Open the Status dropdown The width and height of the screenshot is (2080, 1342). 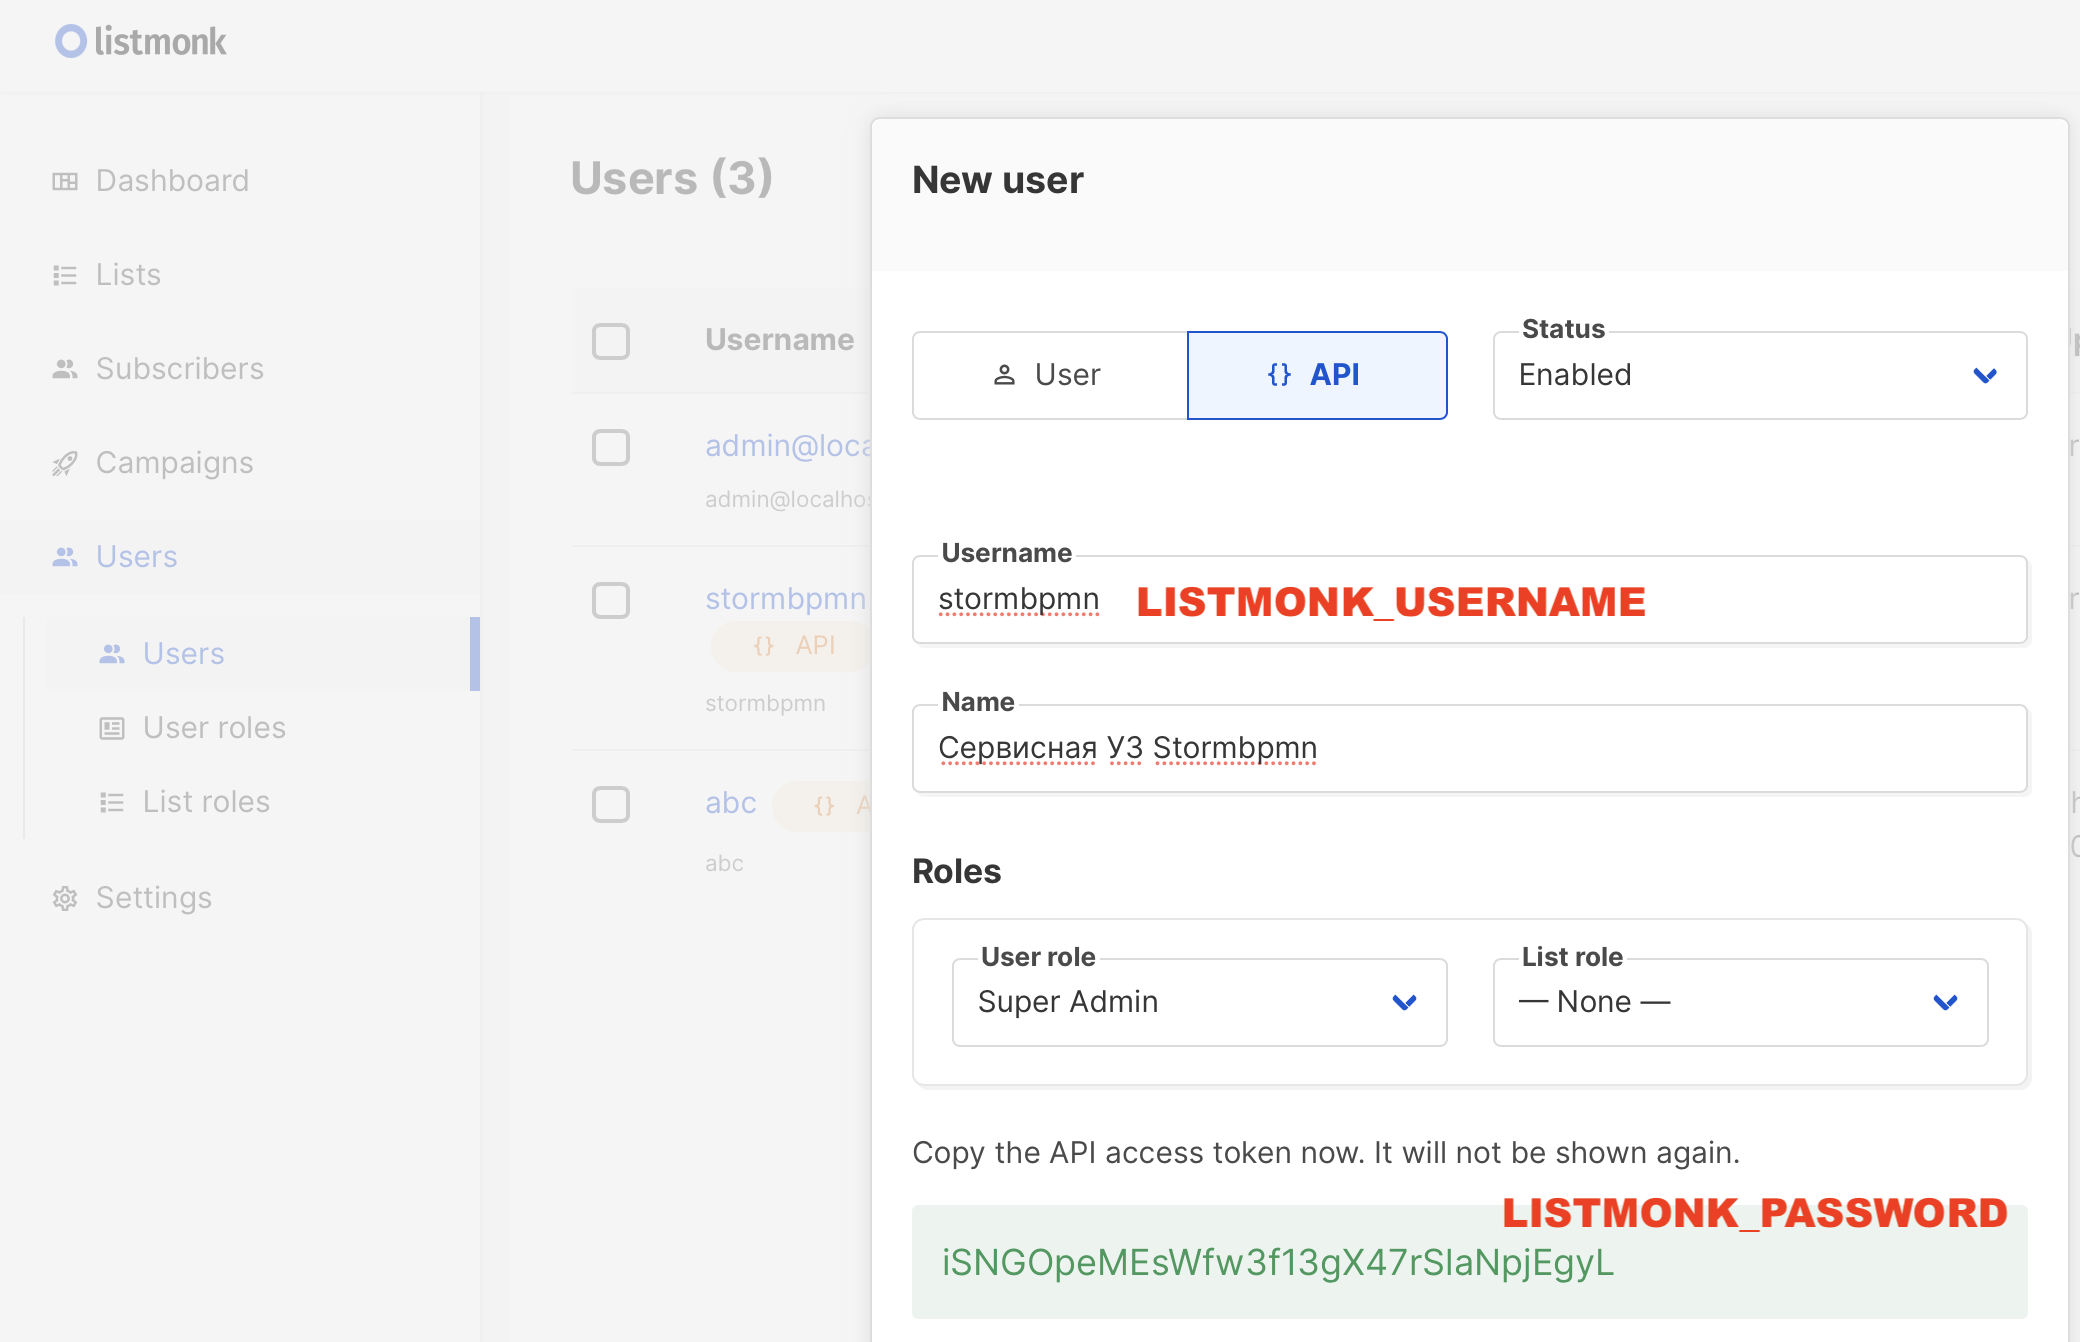pyautogui.click(x=1760, y=375)
